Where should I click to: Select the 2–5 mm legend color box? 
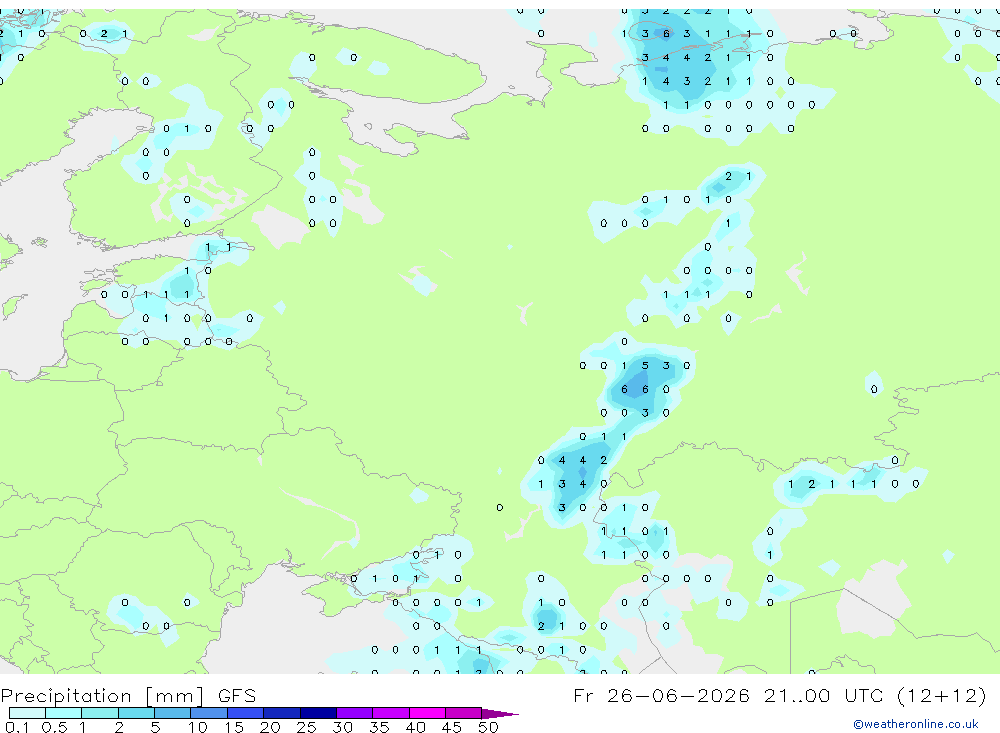136,713
